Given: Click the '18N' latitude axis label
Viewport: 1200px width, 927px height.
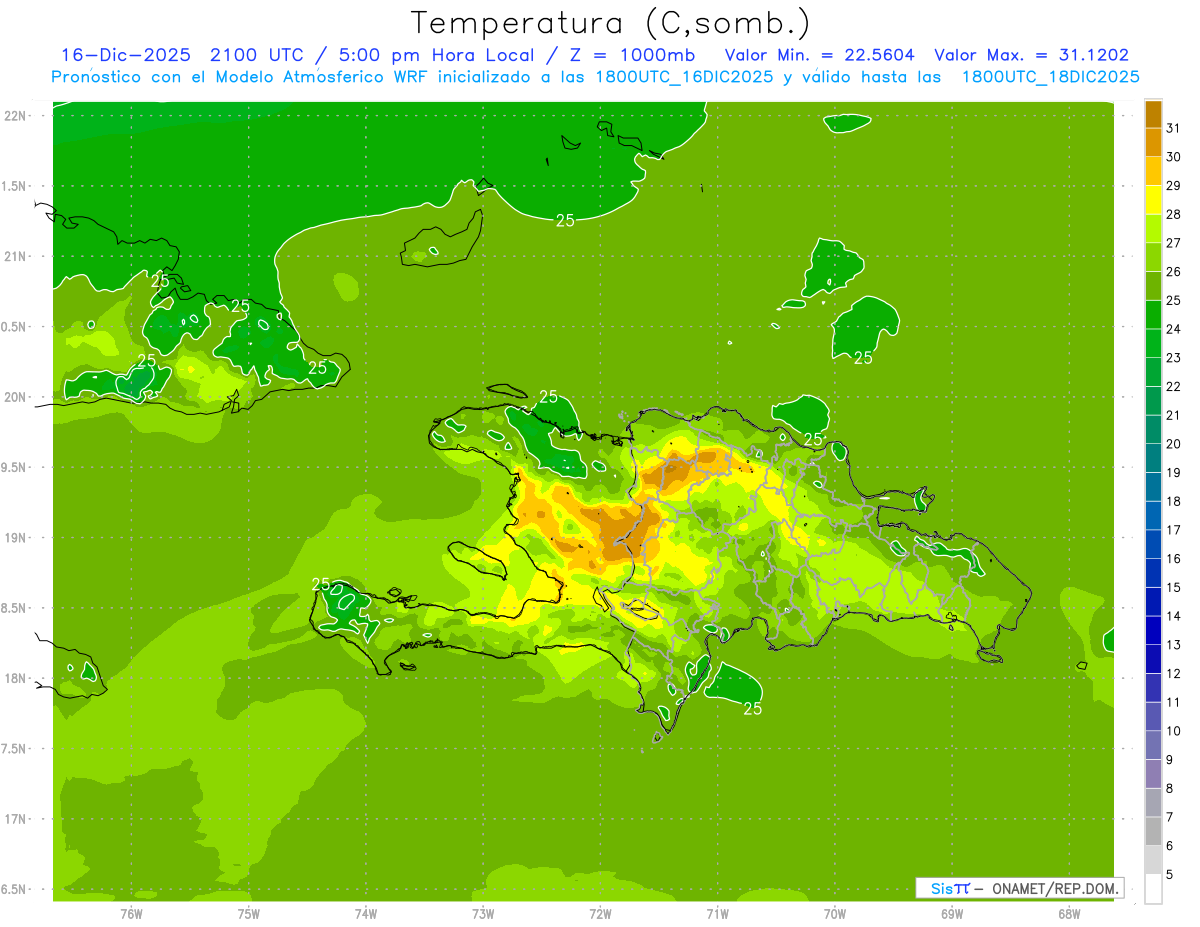Looking at the screenshot, I should [16, 678].
